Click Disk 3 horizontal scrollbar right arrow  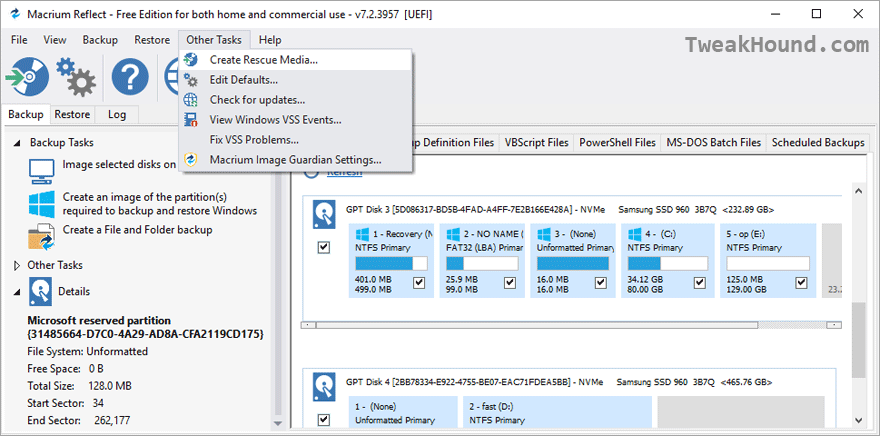click(x=836, y=325)
